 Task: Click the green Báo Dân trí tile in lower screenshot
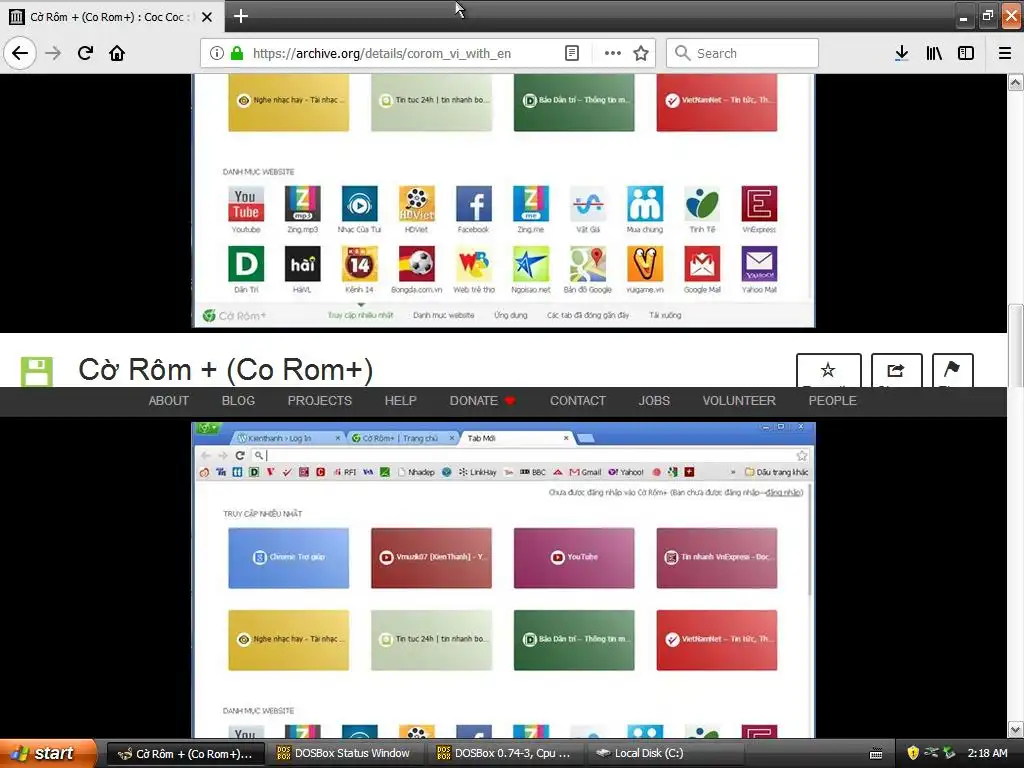click(573, 640)
